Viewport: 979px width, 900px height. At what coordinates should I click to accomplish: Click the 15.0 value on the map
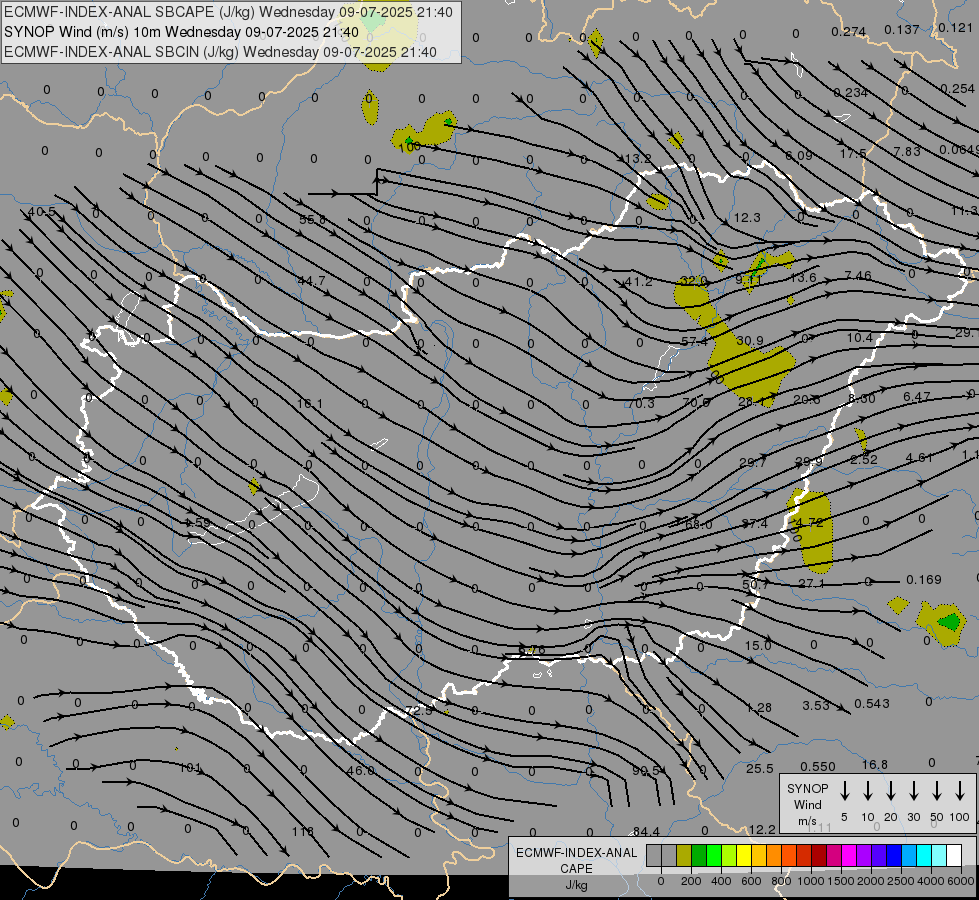point(758,645)
